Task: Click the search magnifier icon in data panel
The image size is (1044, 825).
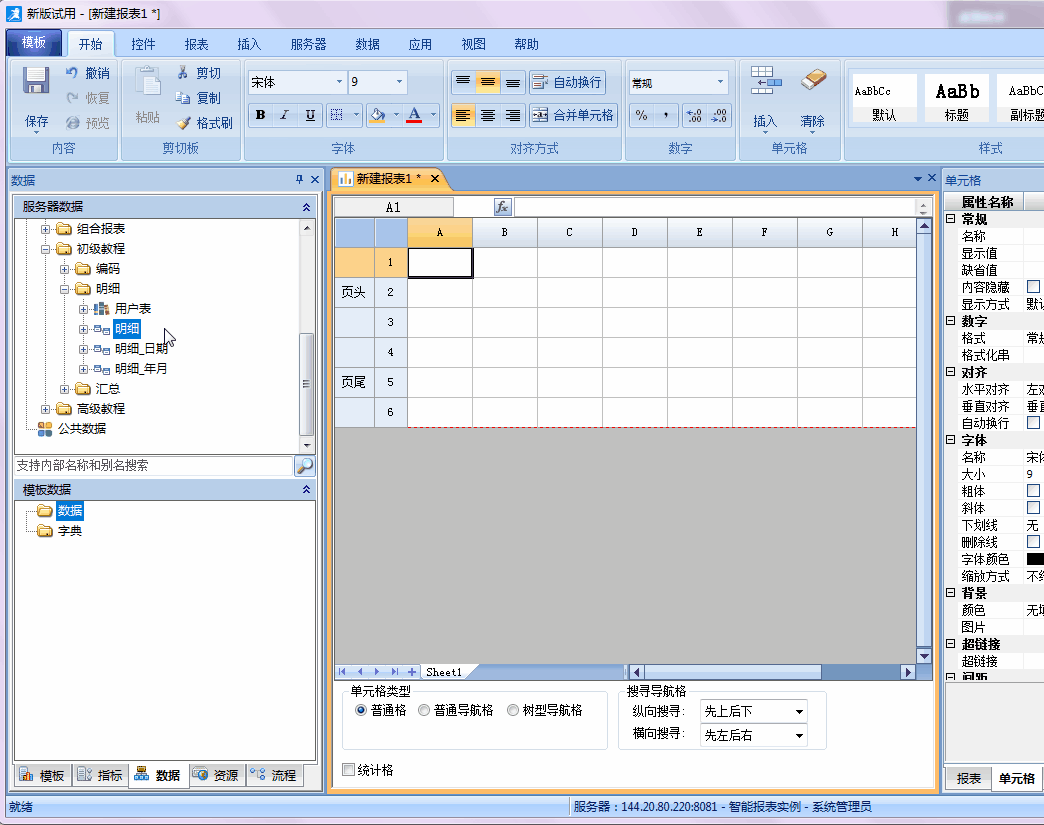Action: pos(304,466)
